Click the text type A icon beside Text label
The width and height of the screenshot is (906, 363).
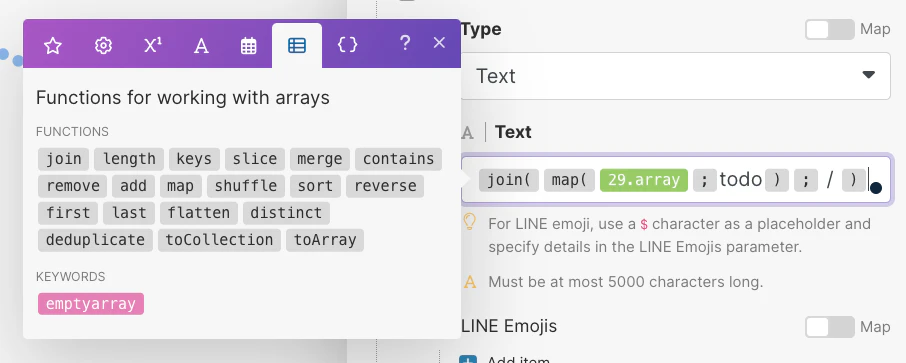click(467, 133)
